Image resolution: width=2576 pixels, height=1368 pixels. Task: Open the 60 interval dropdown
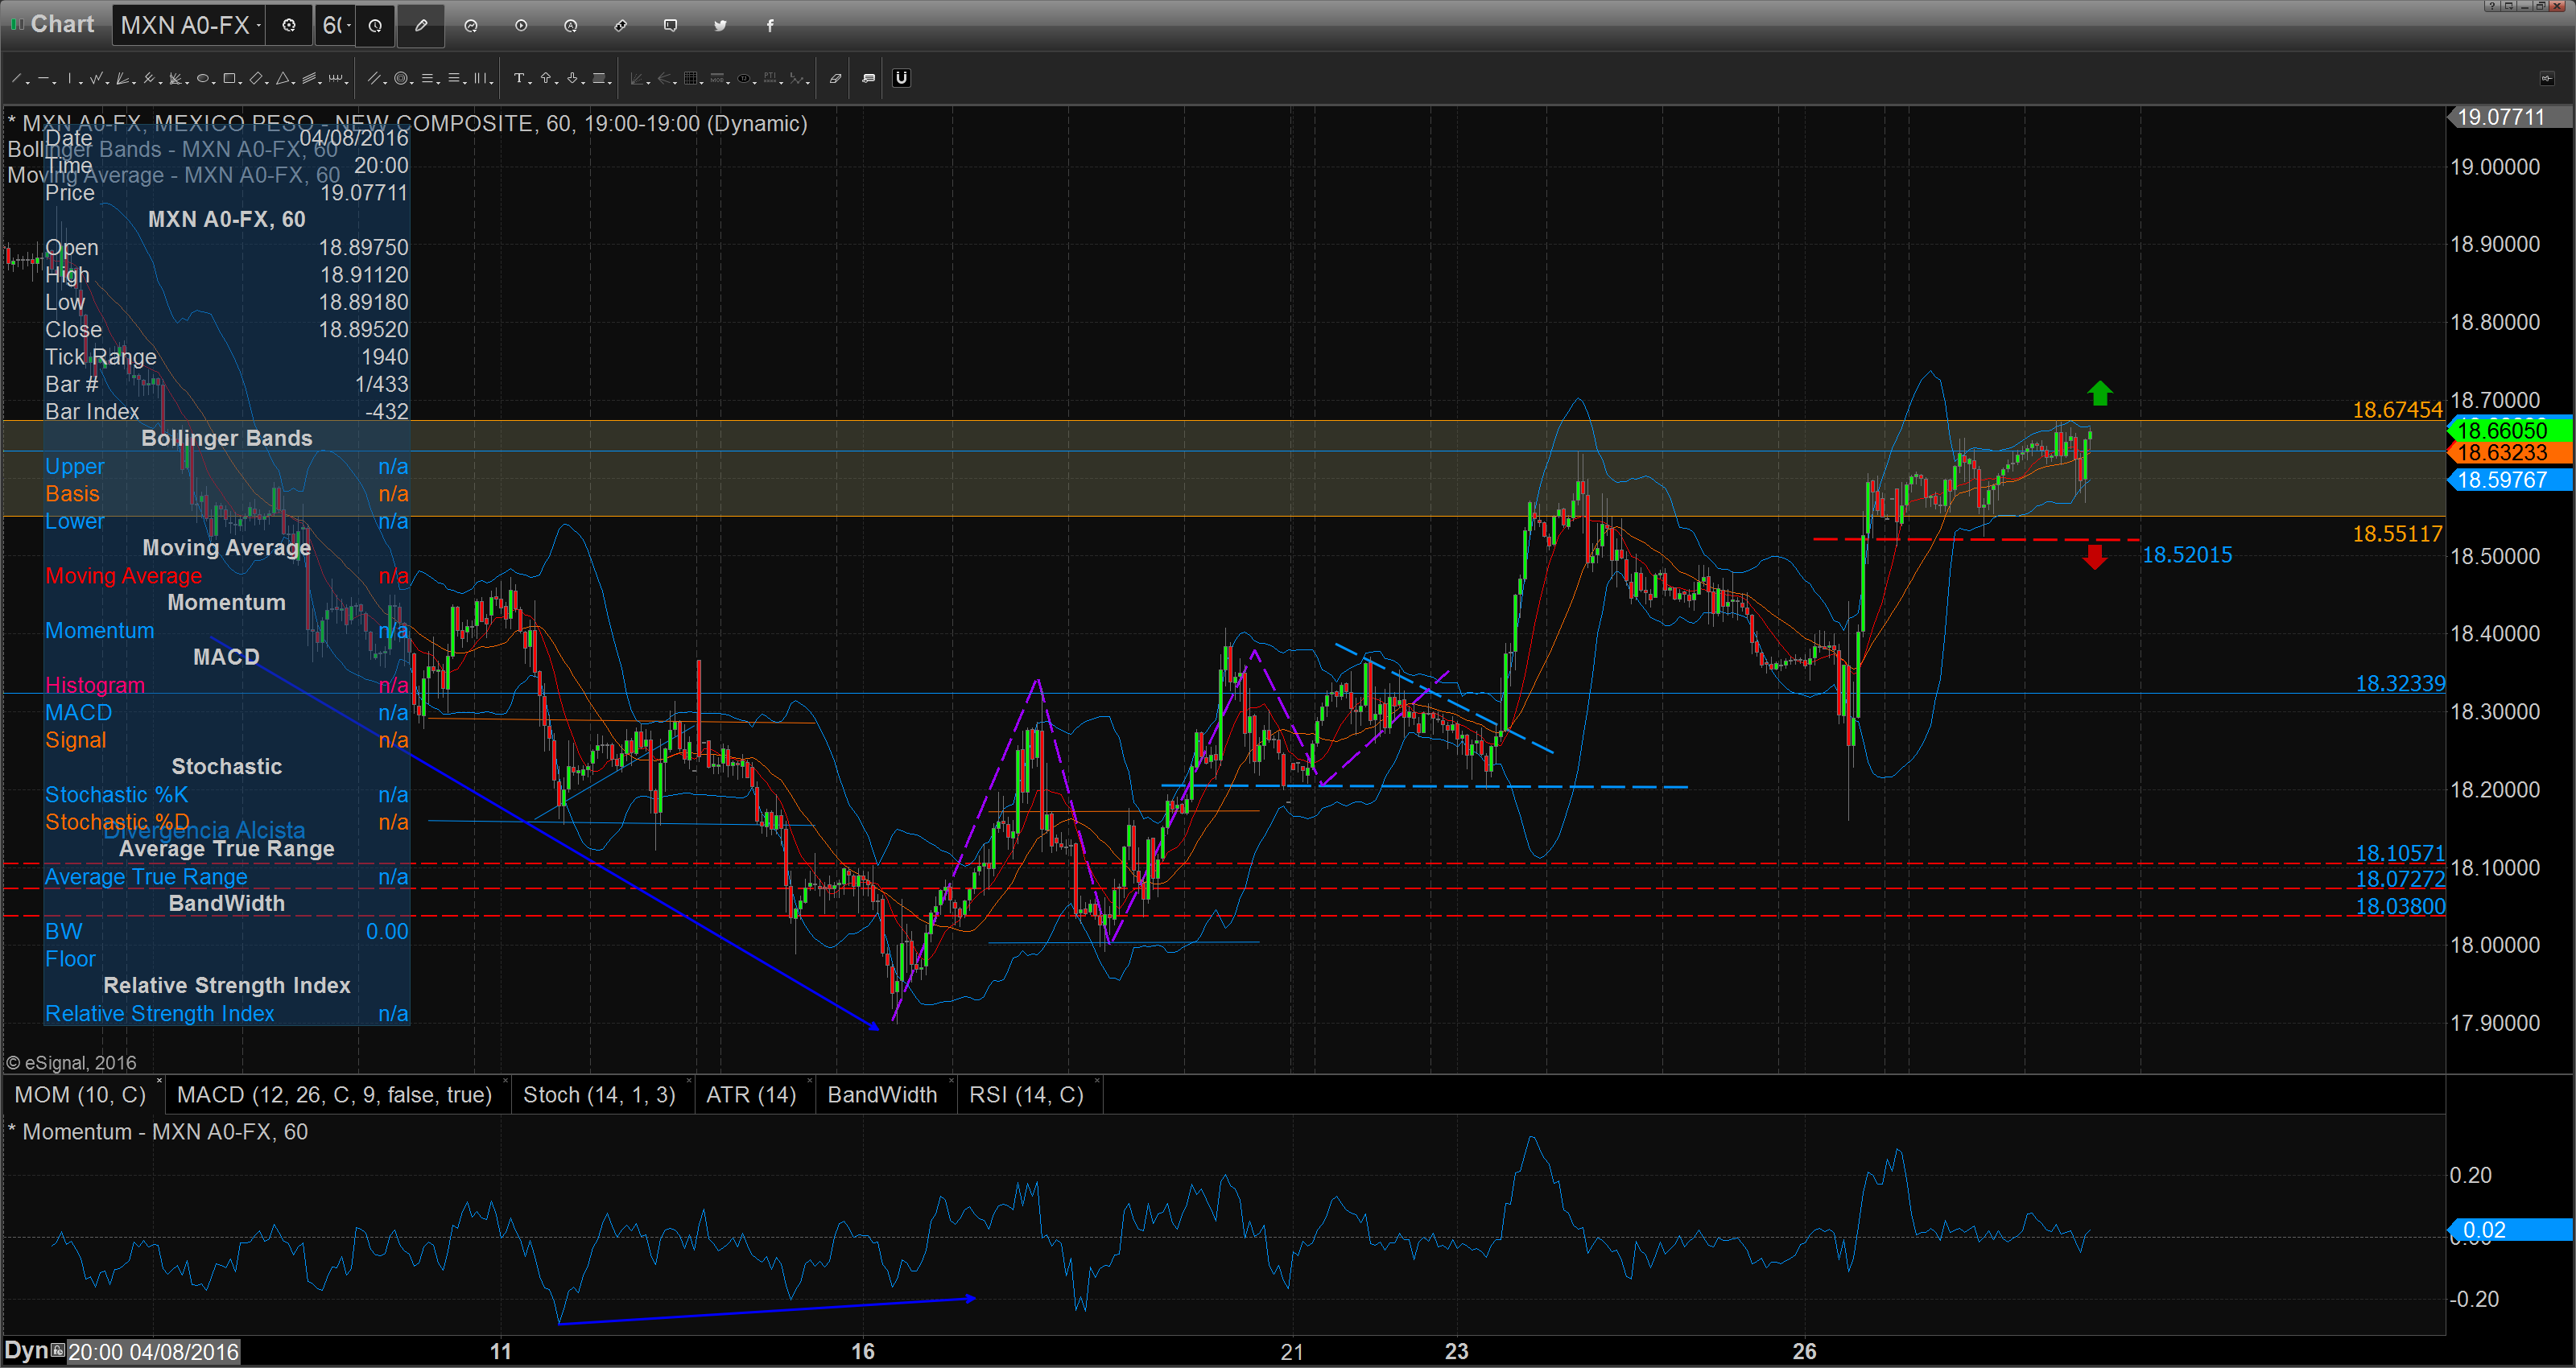click(335, 25)
